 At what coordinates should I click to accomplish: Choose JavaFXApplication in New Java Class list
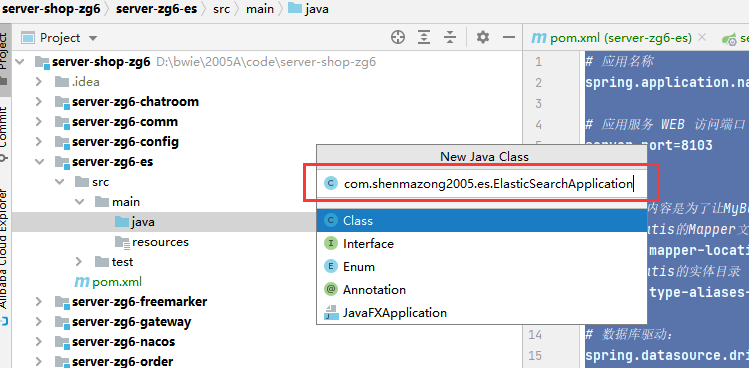click(482, 313)
